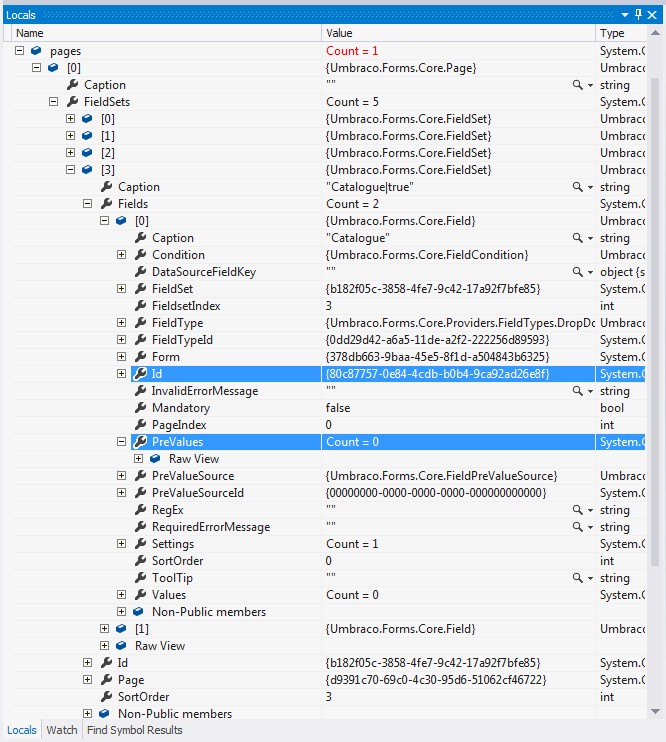Click the cube icon beside Non-Public members of field
Image resolution: width=666 pixels, height=742 pixels.
[x=138, y=611]
